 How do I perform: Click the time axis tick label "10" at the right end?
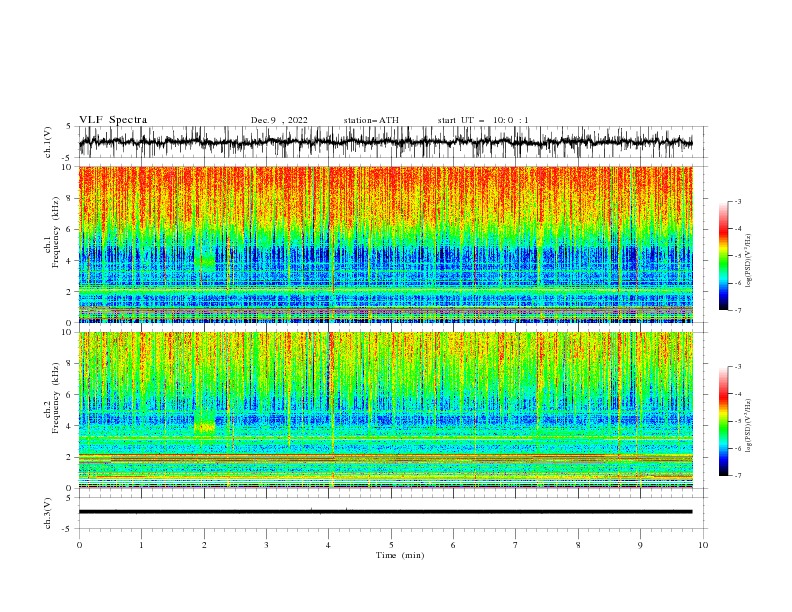point(703,545)
